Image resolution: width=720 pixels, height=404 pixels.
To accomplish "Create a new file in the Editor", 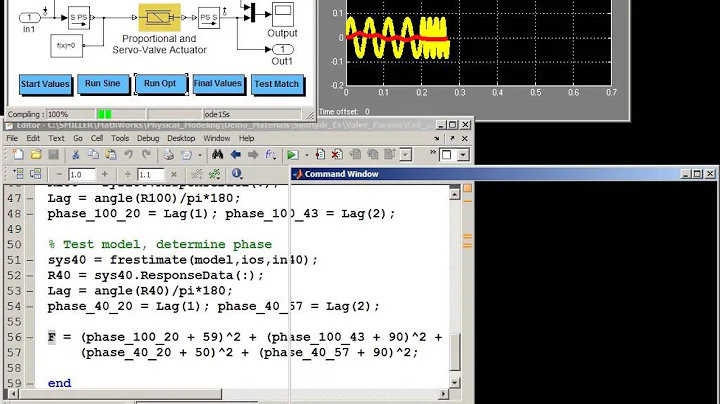I will point(18,155).
